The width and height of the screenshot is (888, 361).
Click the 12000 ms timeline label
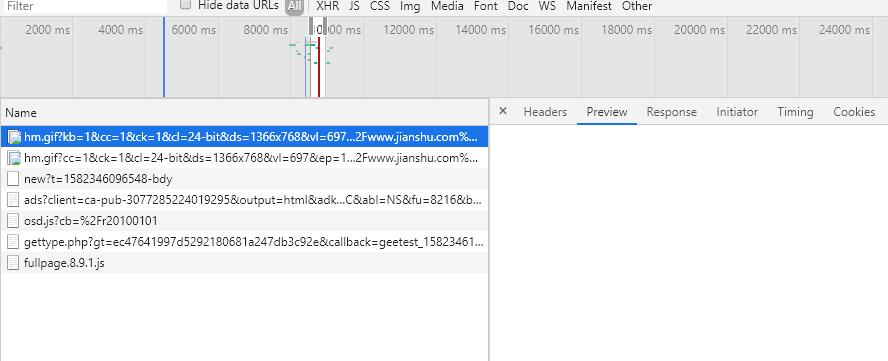408,29
